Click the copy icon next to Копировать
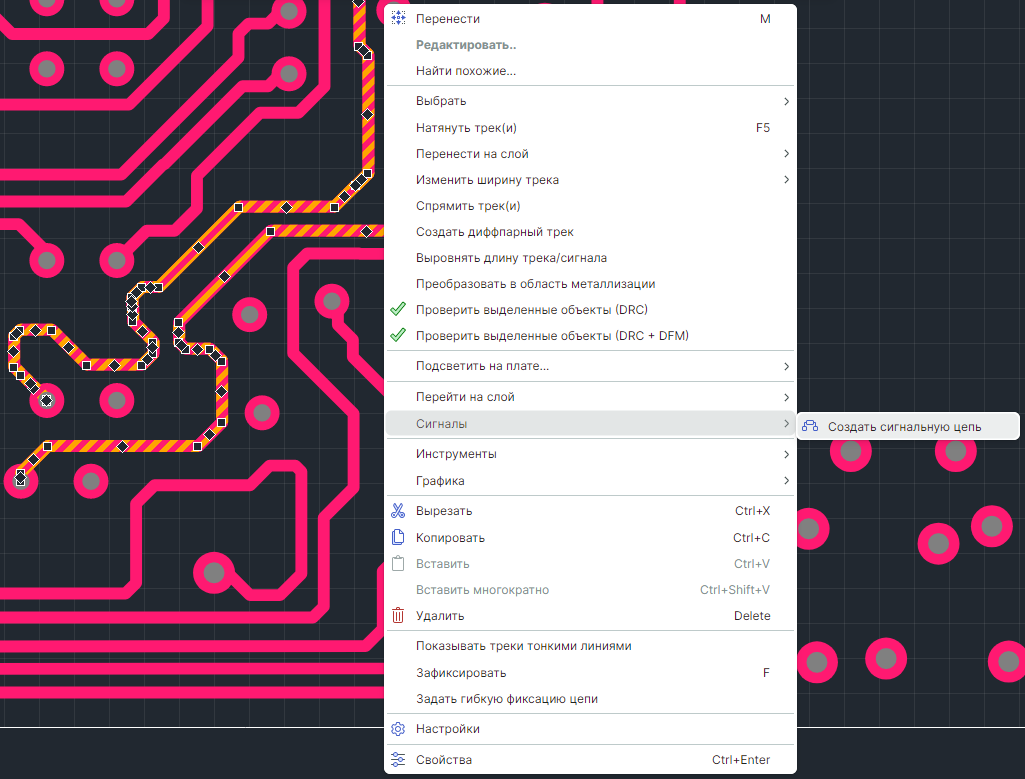 [398, 538]
